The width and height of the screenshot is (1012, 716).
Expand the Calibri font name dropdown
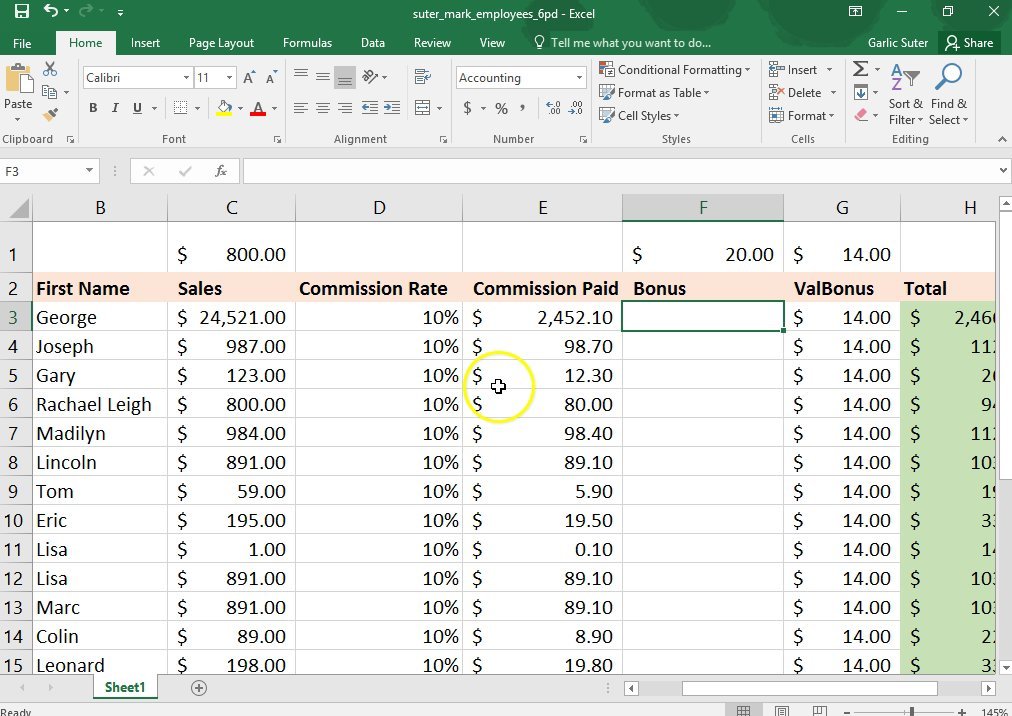(x=186, y=78)
